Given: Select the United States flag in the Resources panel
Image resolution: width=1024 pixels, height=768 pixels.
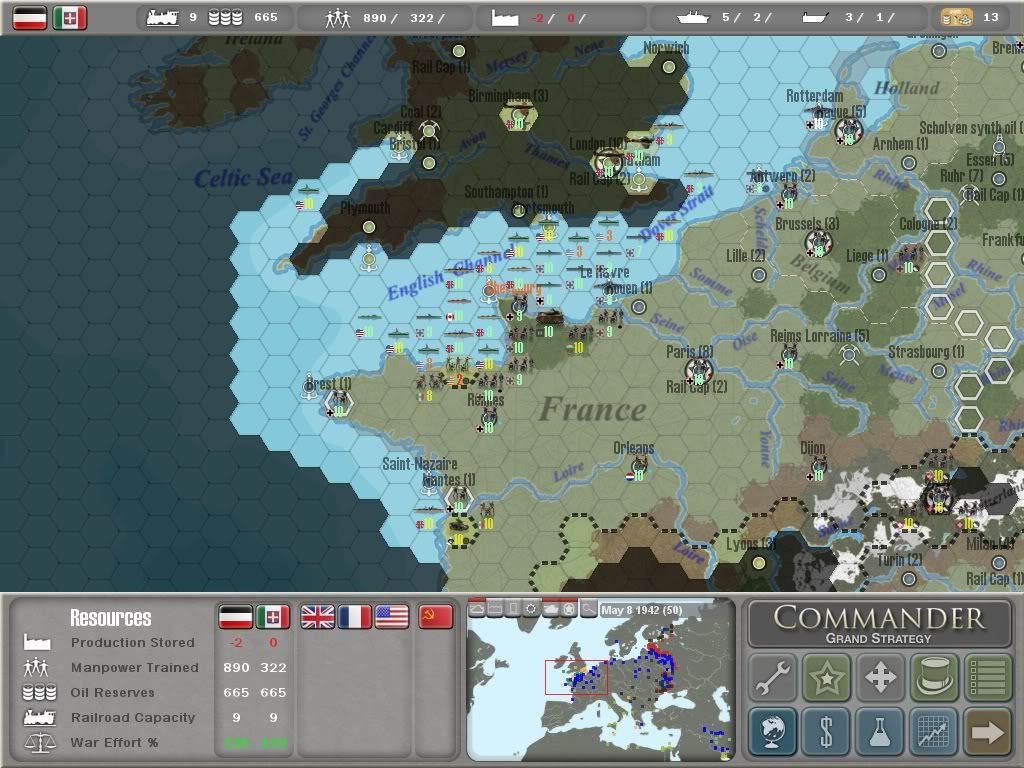Looking at the screenshot, I should point(392,616).
